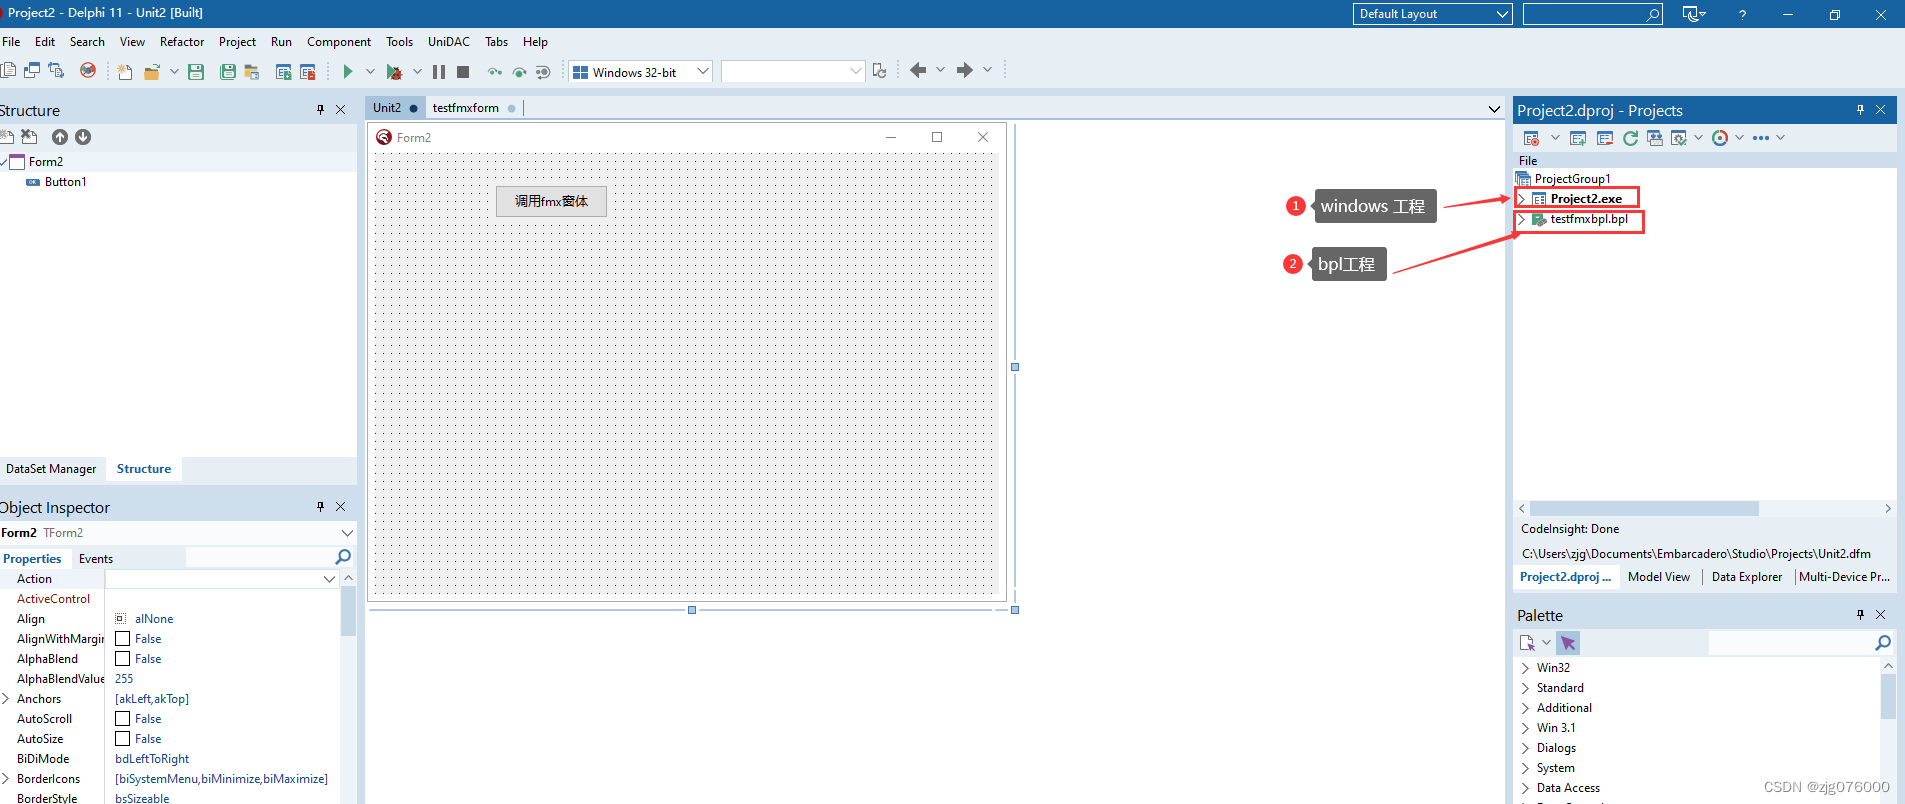Click the Save All icon in toolbar
This screenshot has height=804, width=1905.
click(x=228, y=72)
